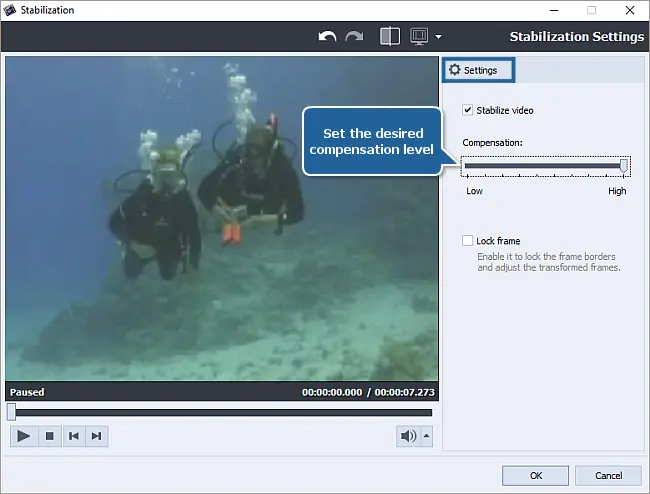Click OK to apply stabilization
The image size is (650, 494).
(x=536, y=475)
